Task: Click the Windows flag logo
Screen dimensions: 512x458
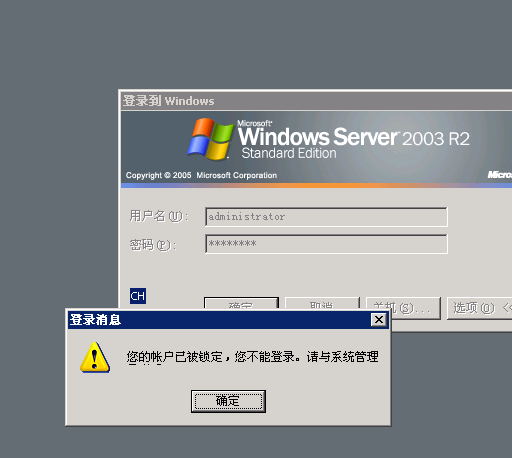Action: pyautogui.click(x=210, y=139)
